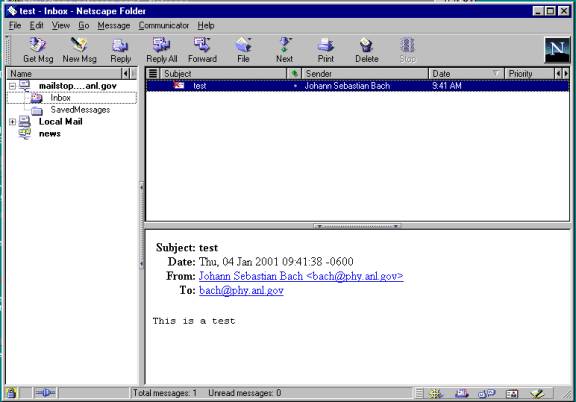Click the Reply All toolbar icon
The width and height of the screenshot is (576, 402).
[161, 45]
